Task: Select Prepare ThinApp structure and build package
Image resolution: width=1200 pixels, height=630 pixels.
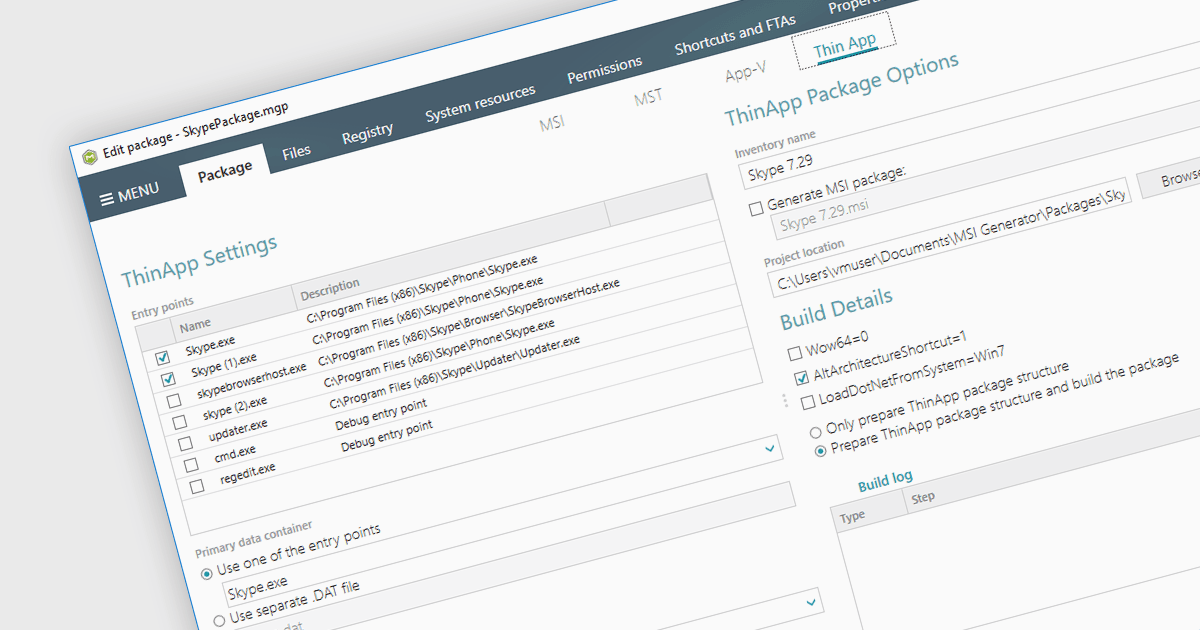Action: point(821,451)
